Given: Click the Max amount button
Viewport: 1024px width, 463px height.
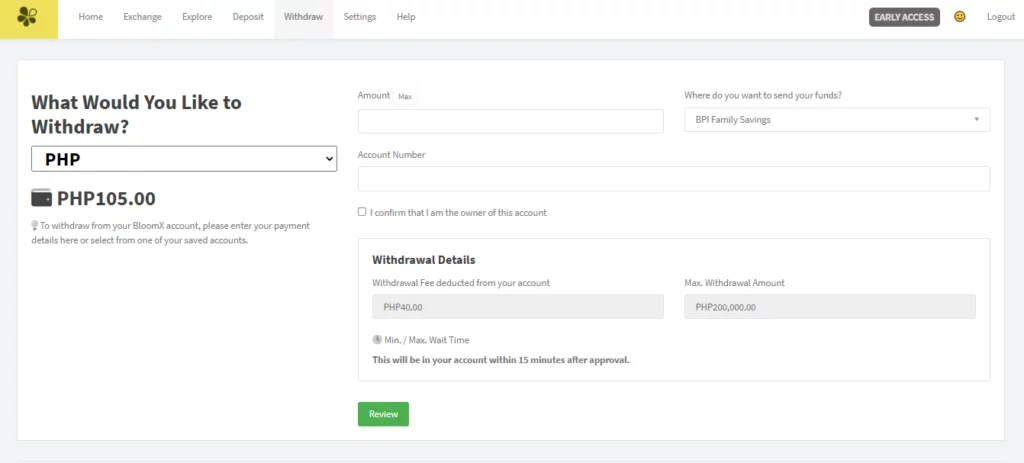Looking at the screenshot, I should point(405,96).
